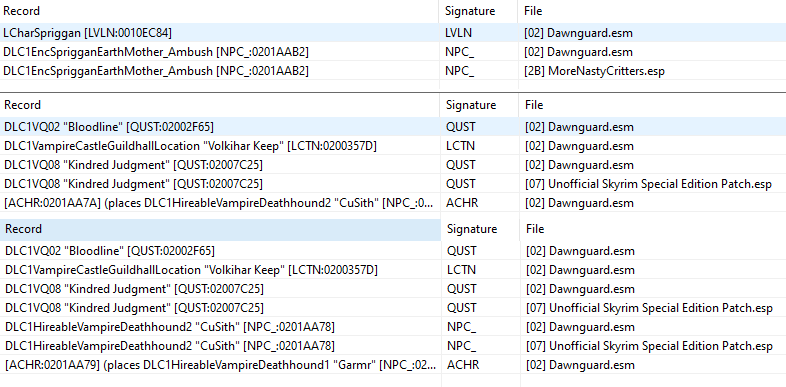This screenshot has width=786, height=387.
Task: Select the LCharSpriggan [LVLN:0010EC84] record
Action: [x=88, y=33]
